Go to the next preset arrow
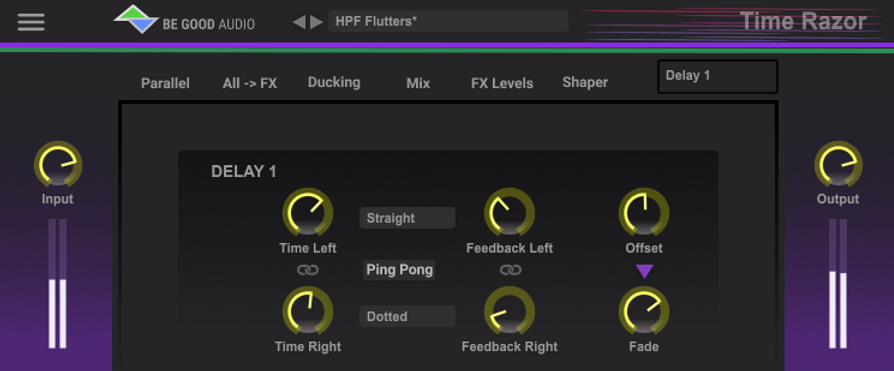The width and height of the screenshot is (894, 371). pos(316,22)
